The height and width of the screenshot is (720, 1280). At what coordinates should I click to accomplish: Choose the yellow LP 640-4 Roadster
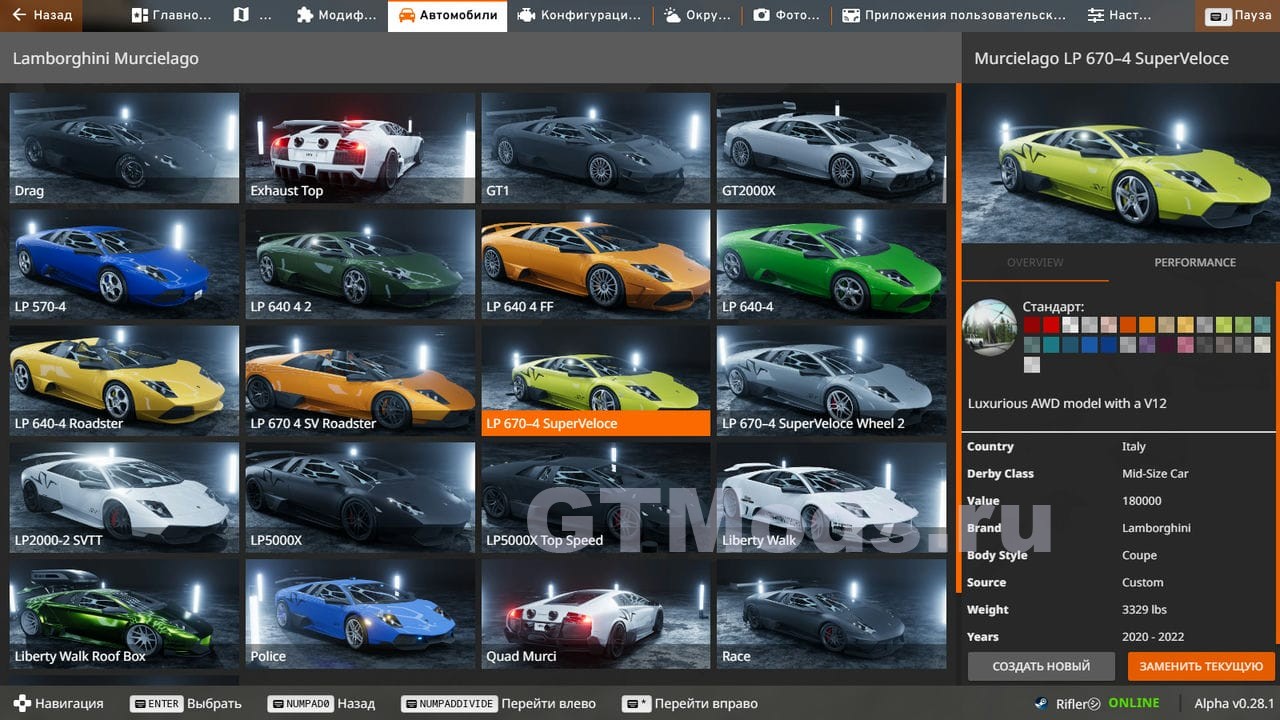[124, 381]
